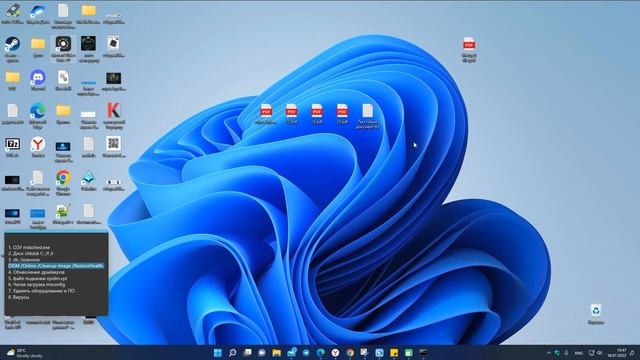Image resolution: width=640 pixels, height=360 pixels.
Task: Launch Yandex Browser desktop shortcut
Action: 38,144
